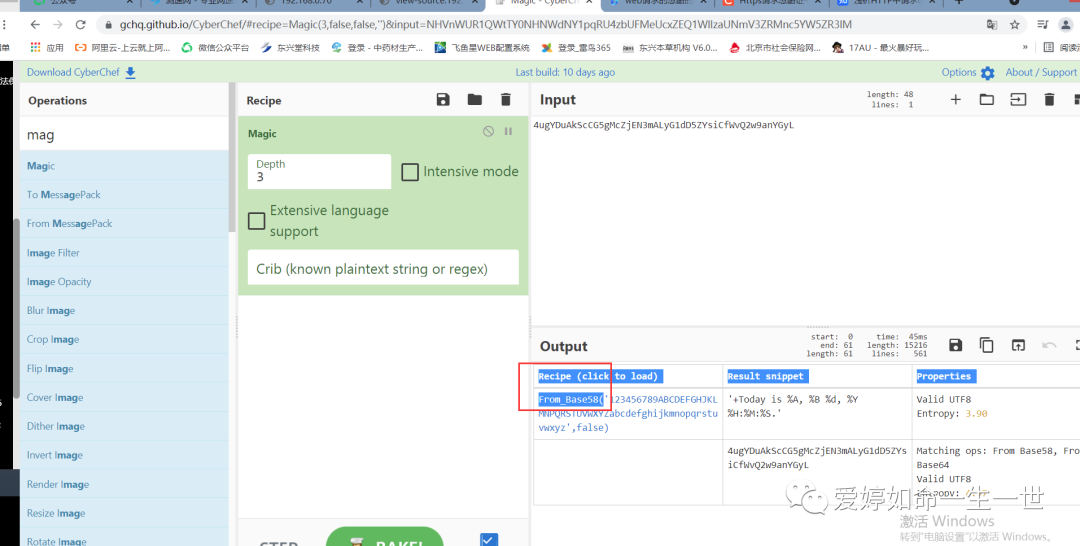The width and height of the screenshot is (1080, 546).
Task: Reload the CyberChef page
Action: click(x=81, y=25)
